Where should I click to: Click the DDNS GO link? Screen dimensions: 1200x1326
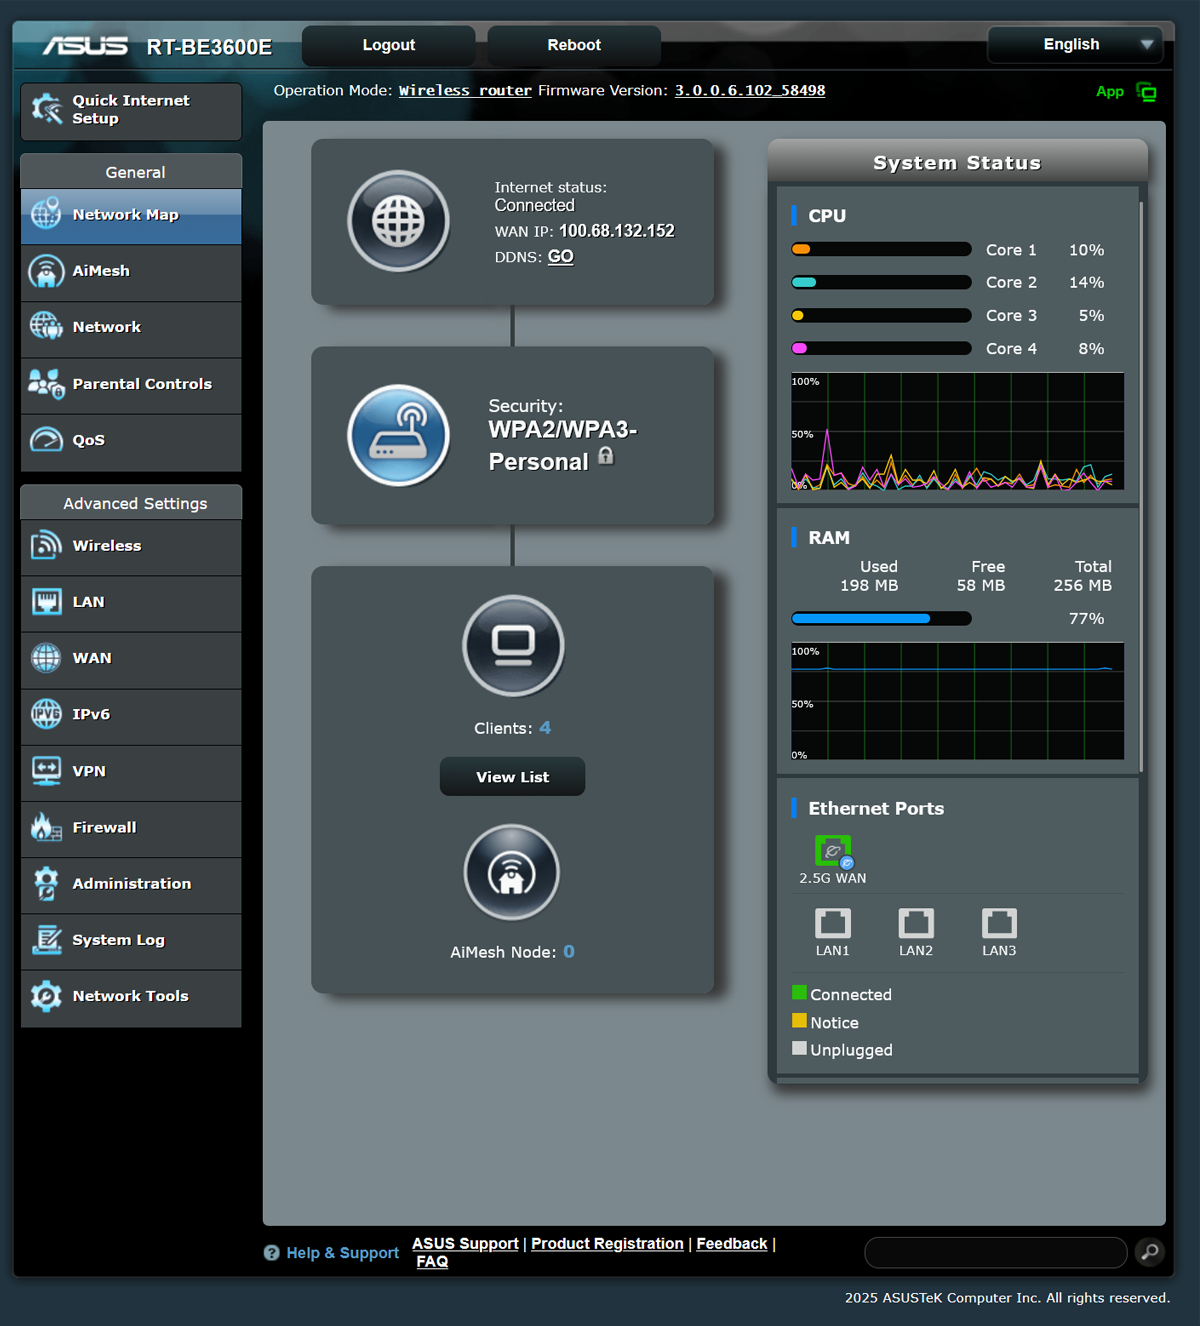click(x=560, y=256)
